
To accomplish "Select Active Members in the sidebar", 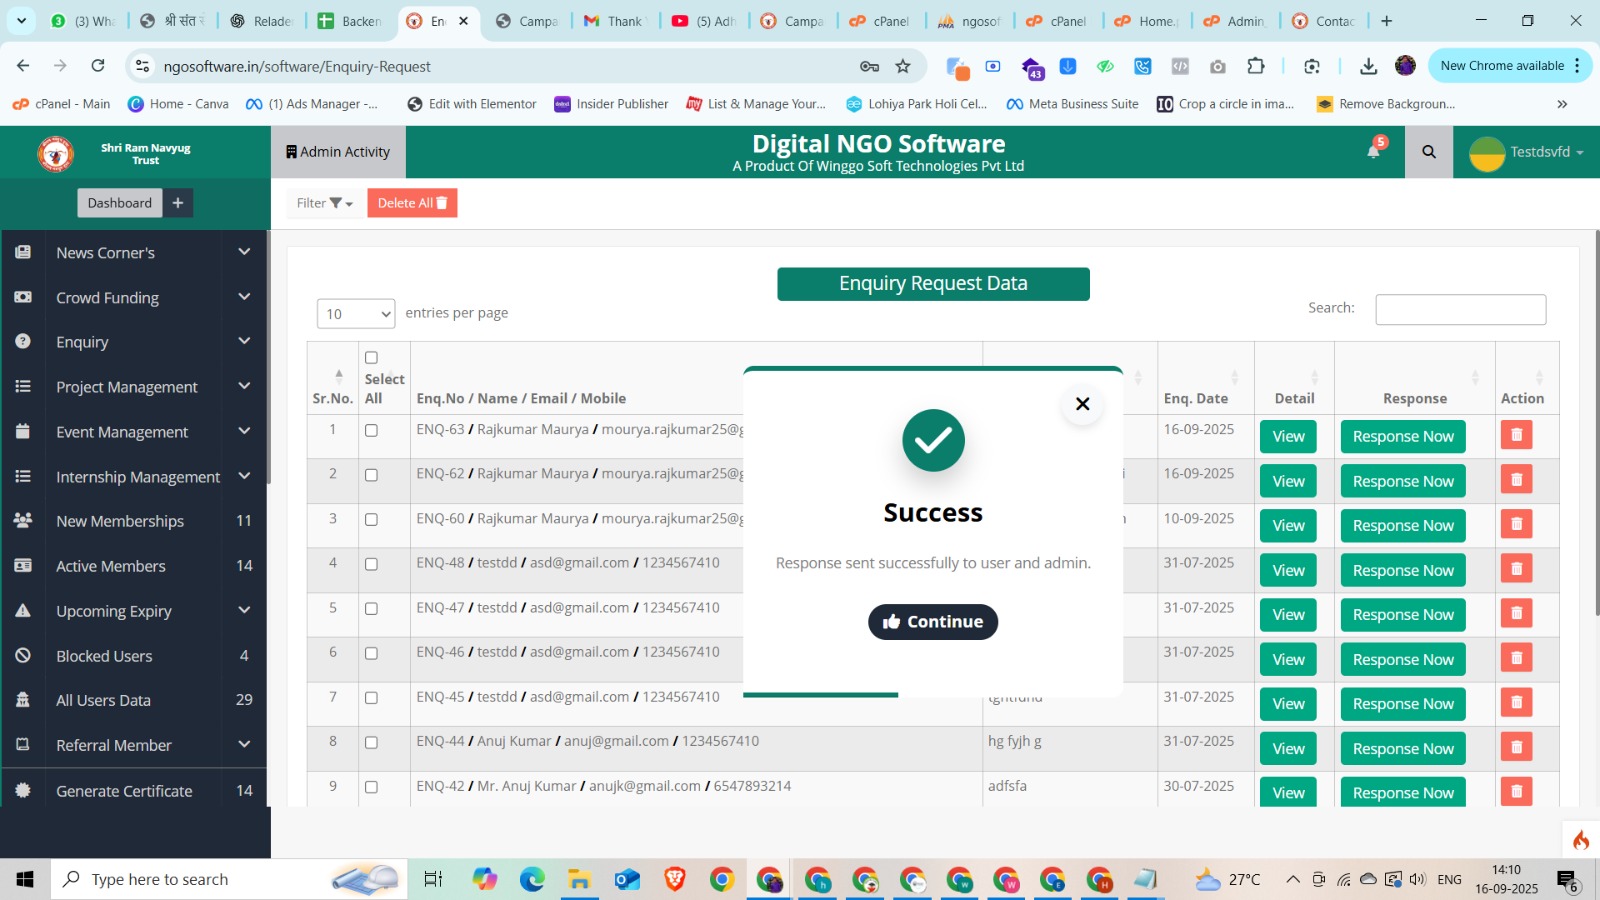I will 111,566.
